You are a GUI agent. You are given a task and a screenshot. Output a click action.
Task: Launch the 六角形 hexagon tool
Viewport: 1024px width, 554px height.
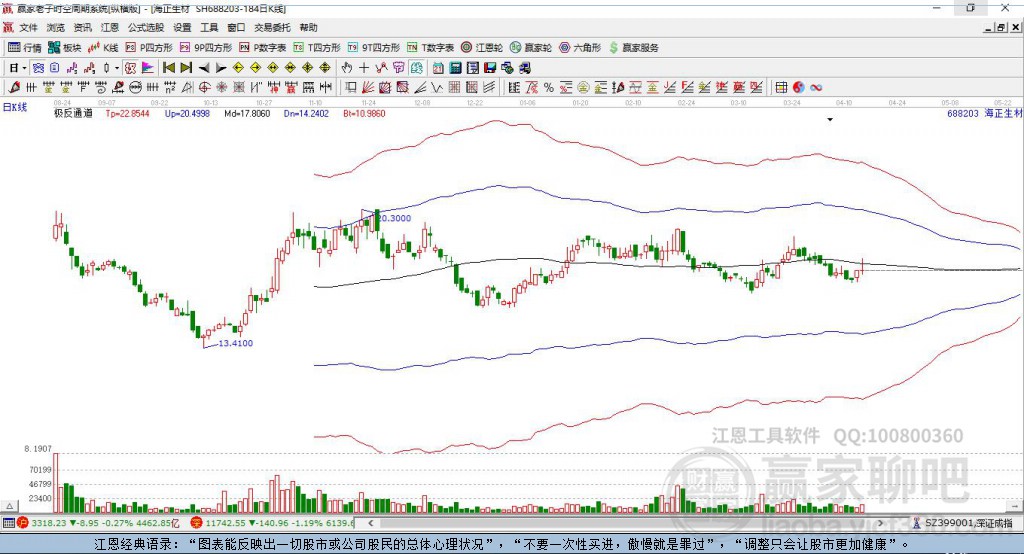(x=580, y=47)
